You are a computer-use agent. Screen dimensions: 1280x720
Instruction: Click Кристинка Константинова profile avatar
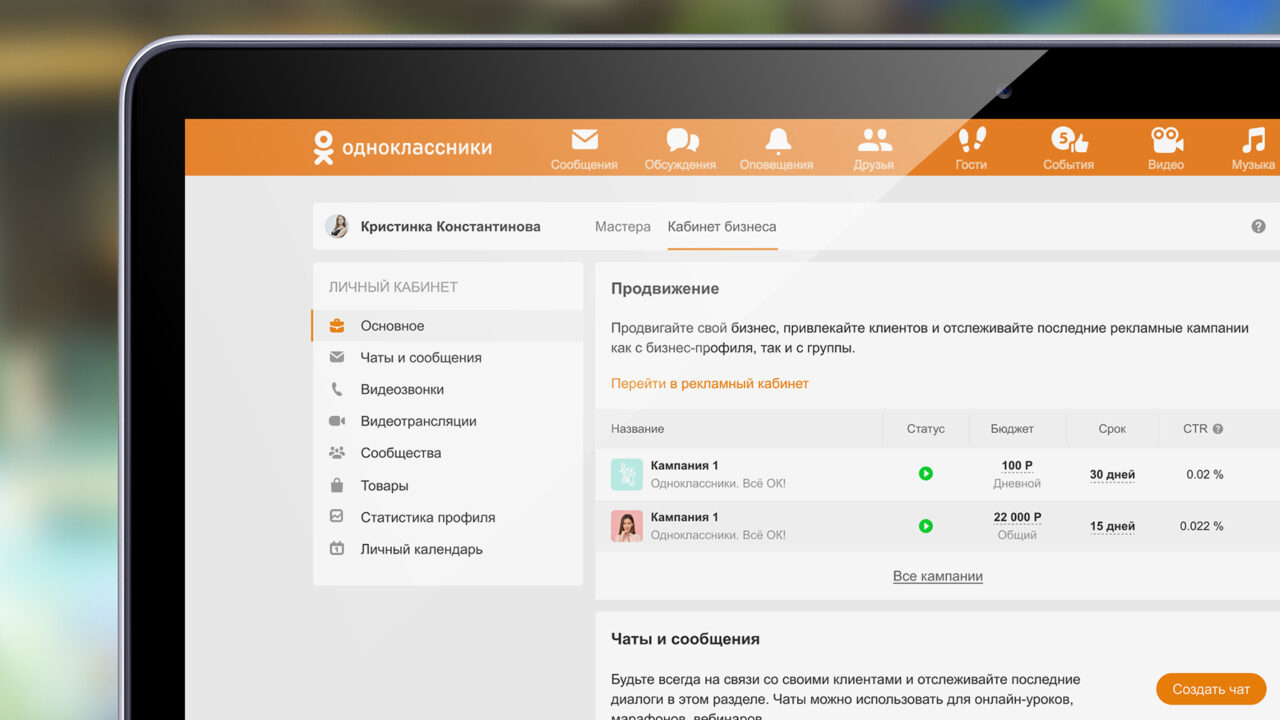coord(337,227)
